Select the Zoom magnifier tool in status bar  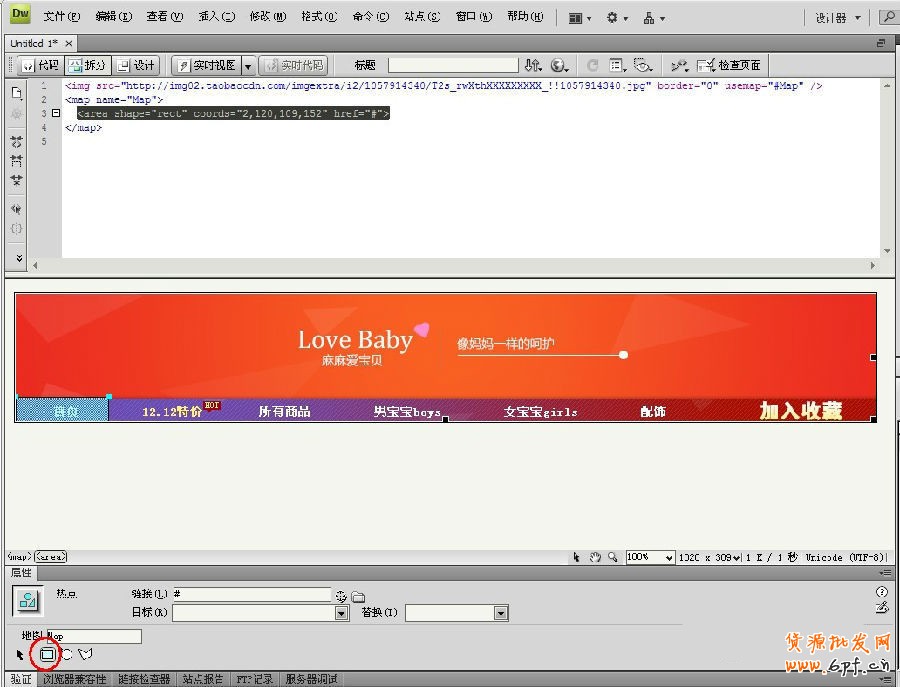point(612,557)
